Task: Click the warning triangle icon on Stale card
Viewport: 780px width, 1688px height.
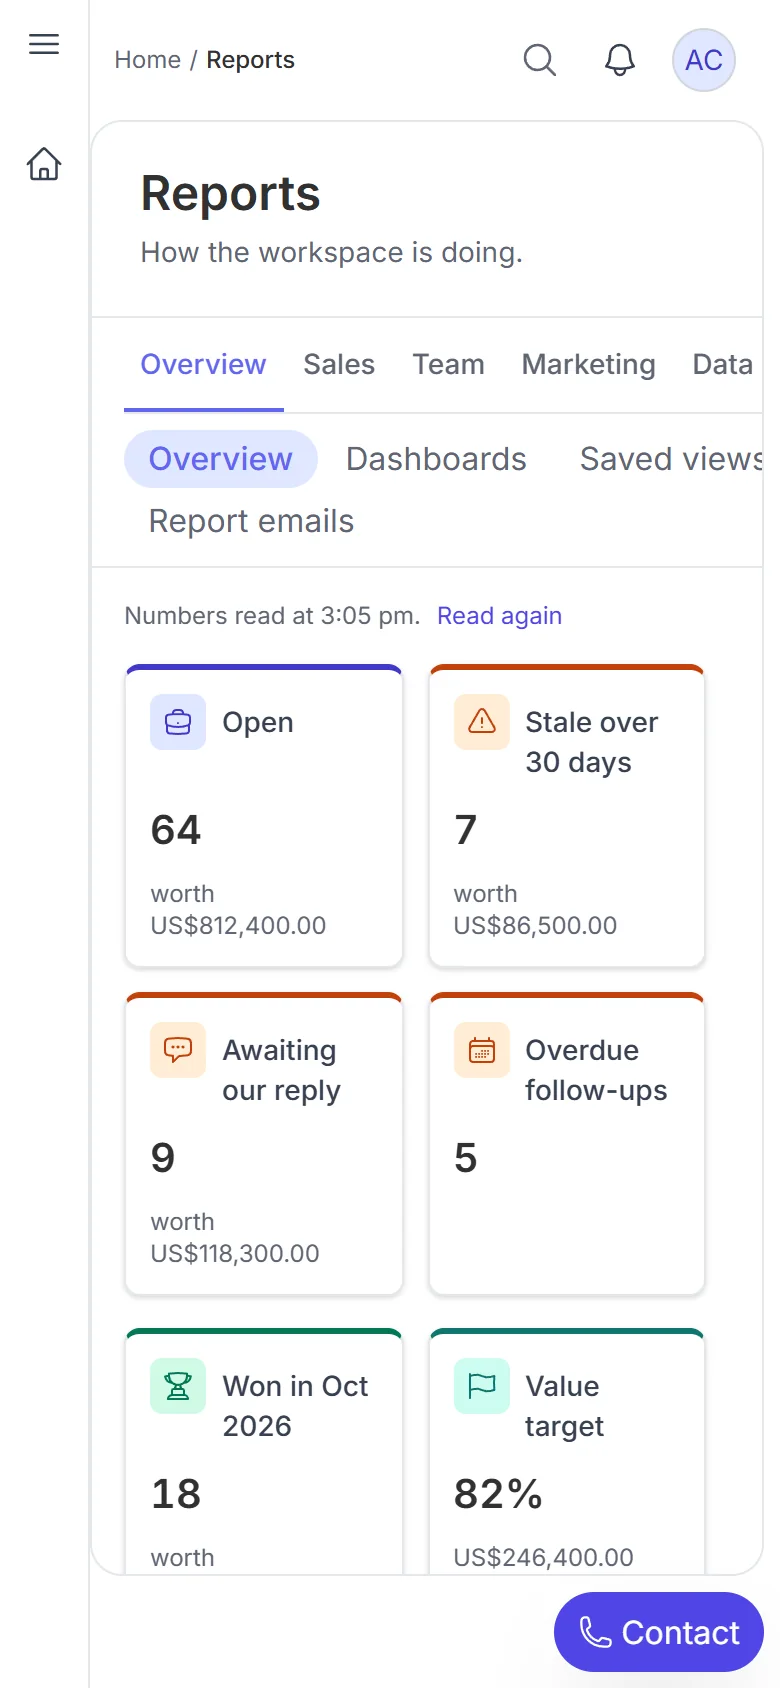Action: 482,722
